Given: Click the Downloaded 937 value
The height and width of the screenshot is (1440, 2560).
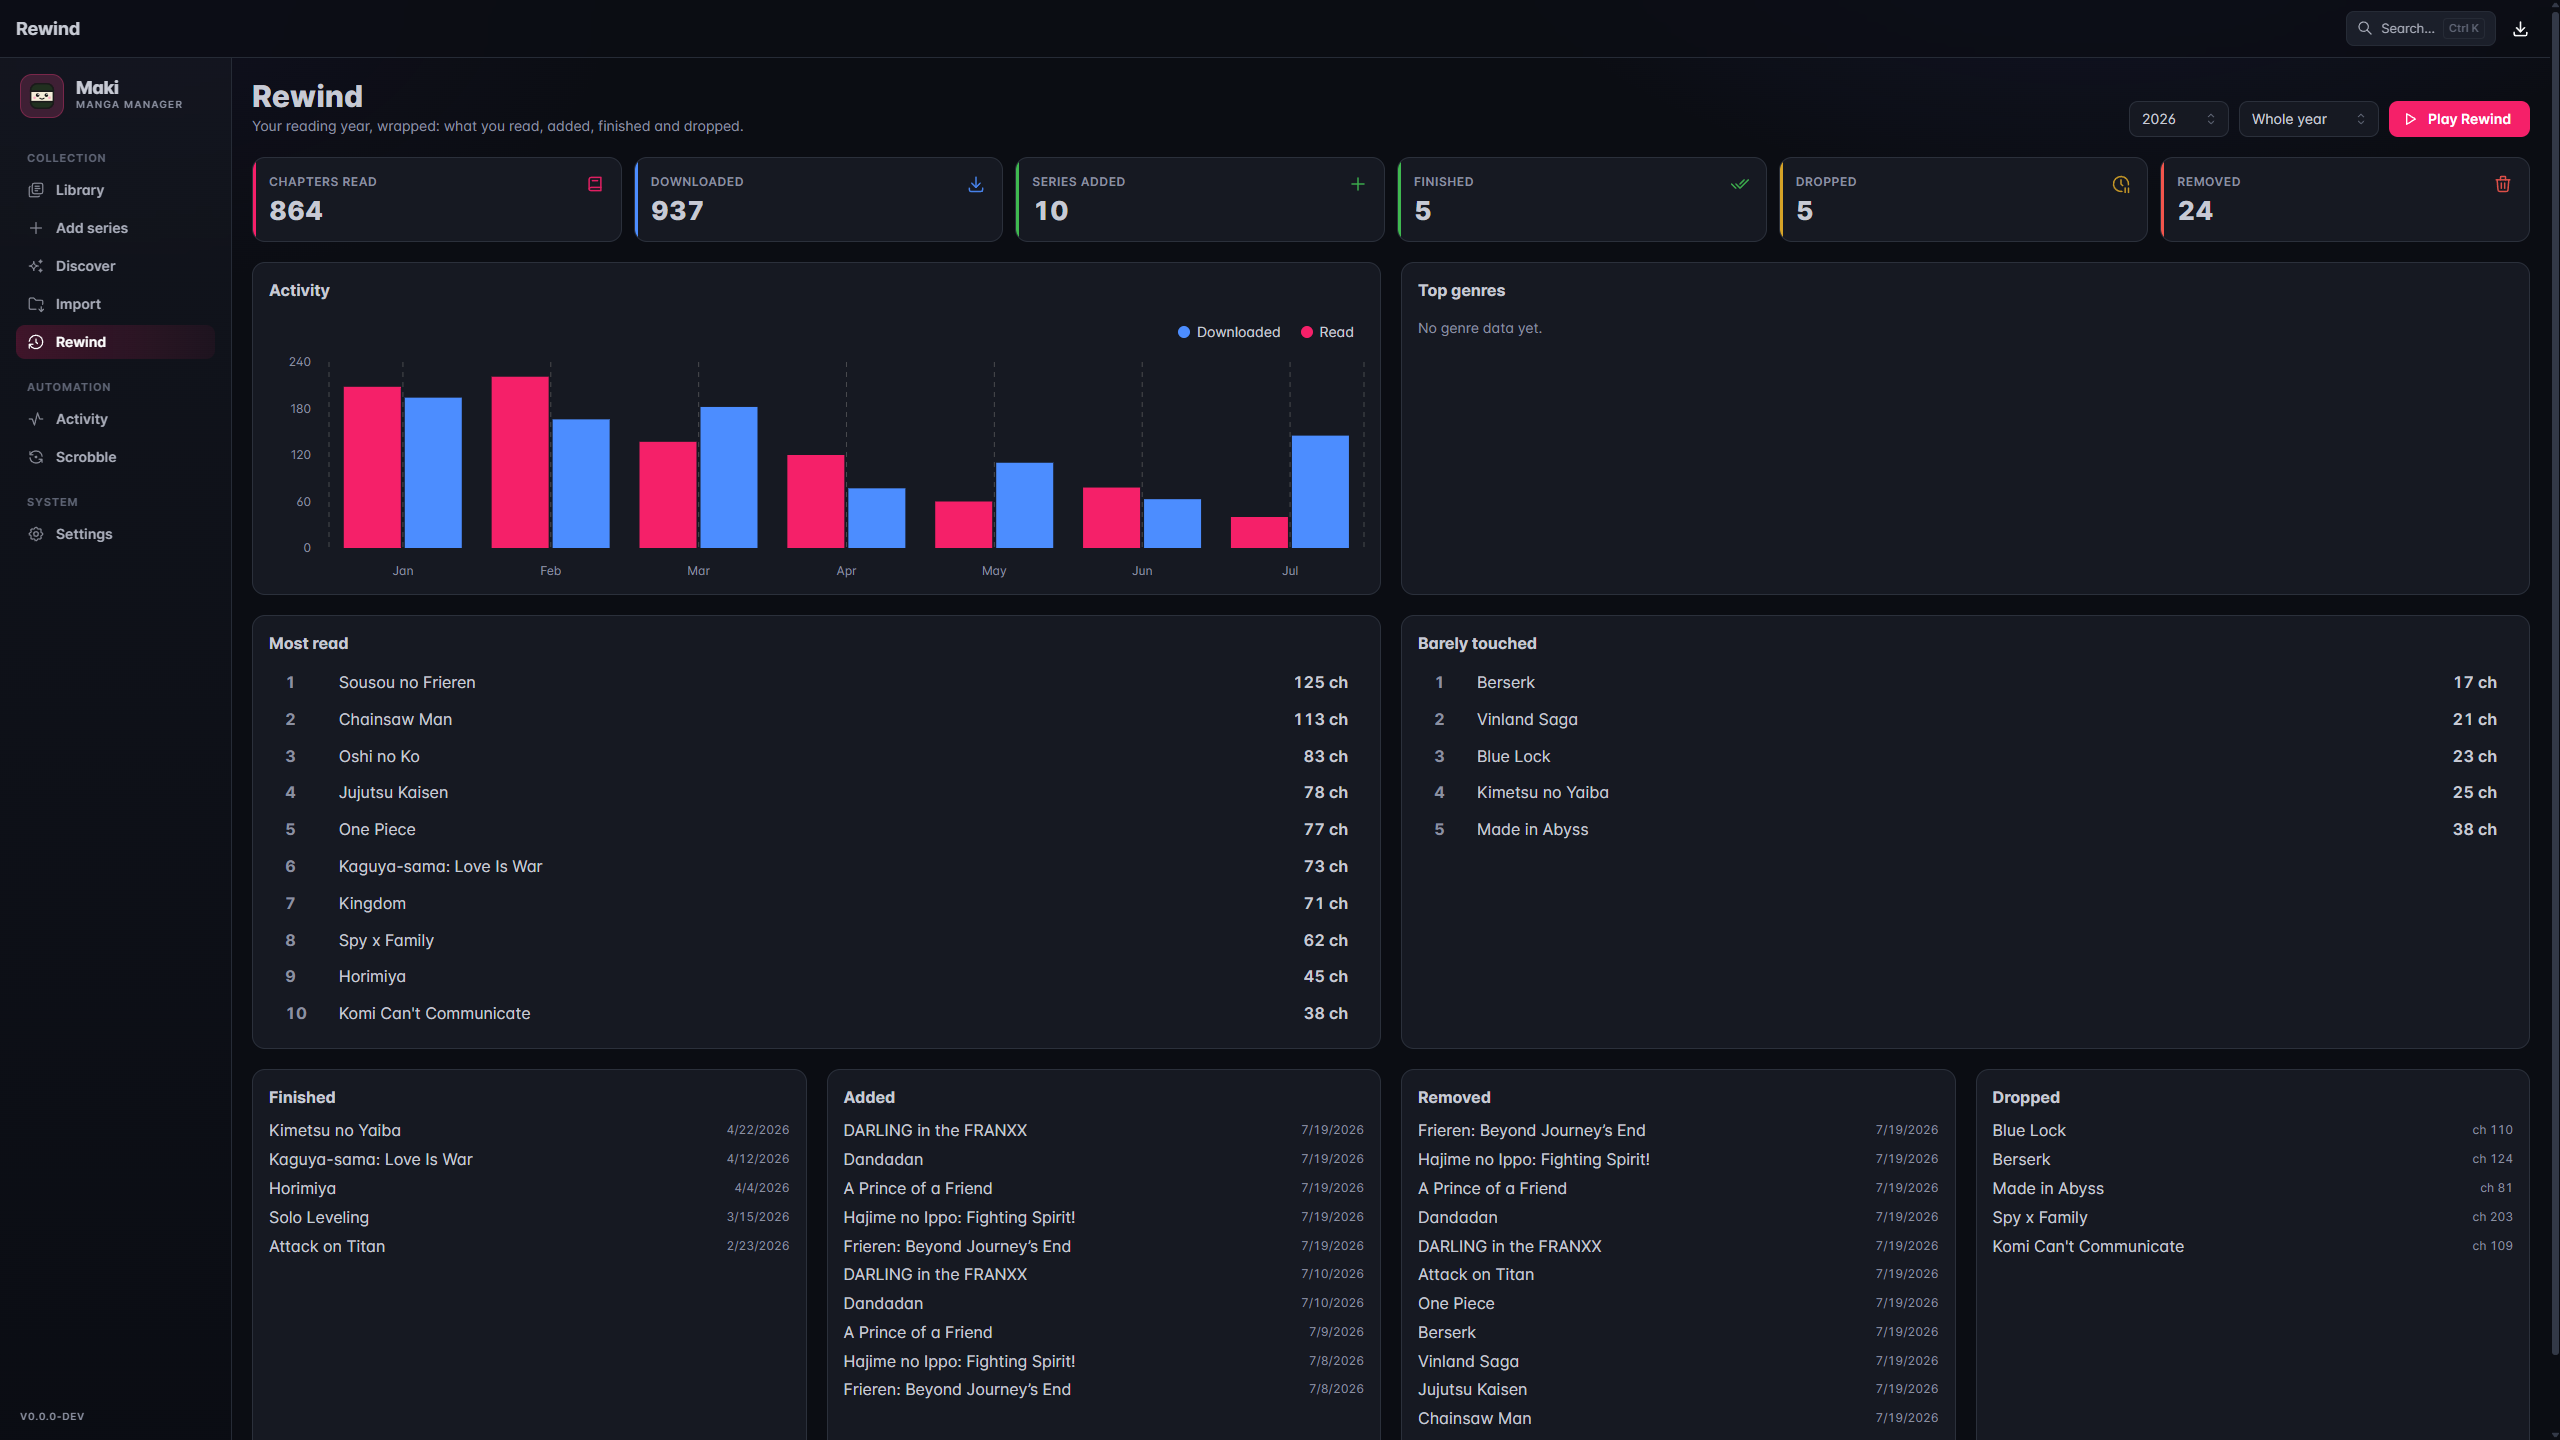Looking at the screenshot, I should 677,211.
